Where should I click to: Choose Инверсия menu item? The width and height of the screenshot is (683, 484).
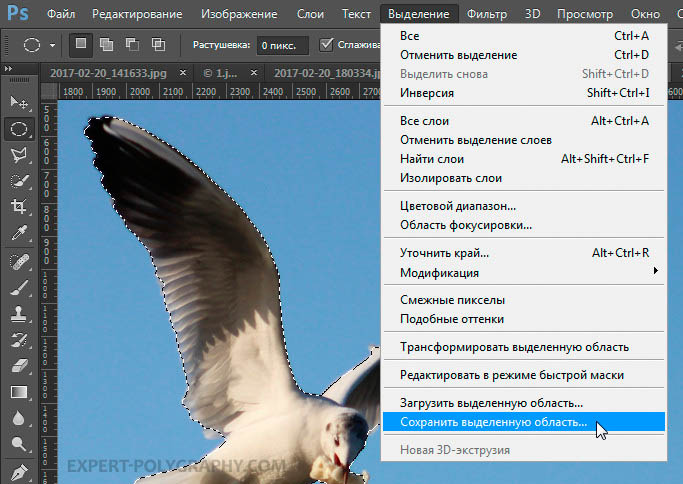(x=524, y=93)
